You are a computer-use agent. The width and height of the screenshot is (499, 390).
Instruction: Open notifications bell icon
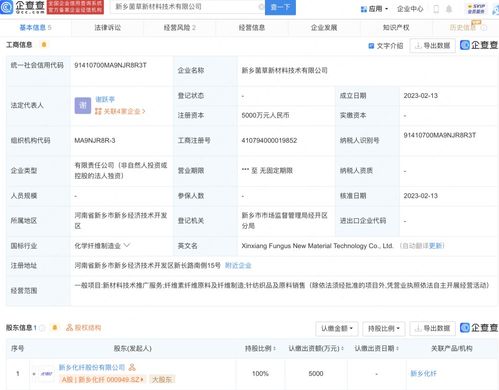[x=449, y=9]
